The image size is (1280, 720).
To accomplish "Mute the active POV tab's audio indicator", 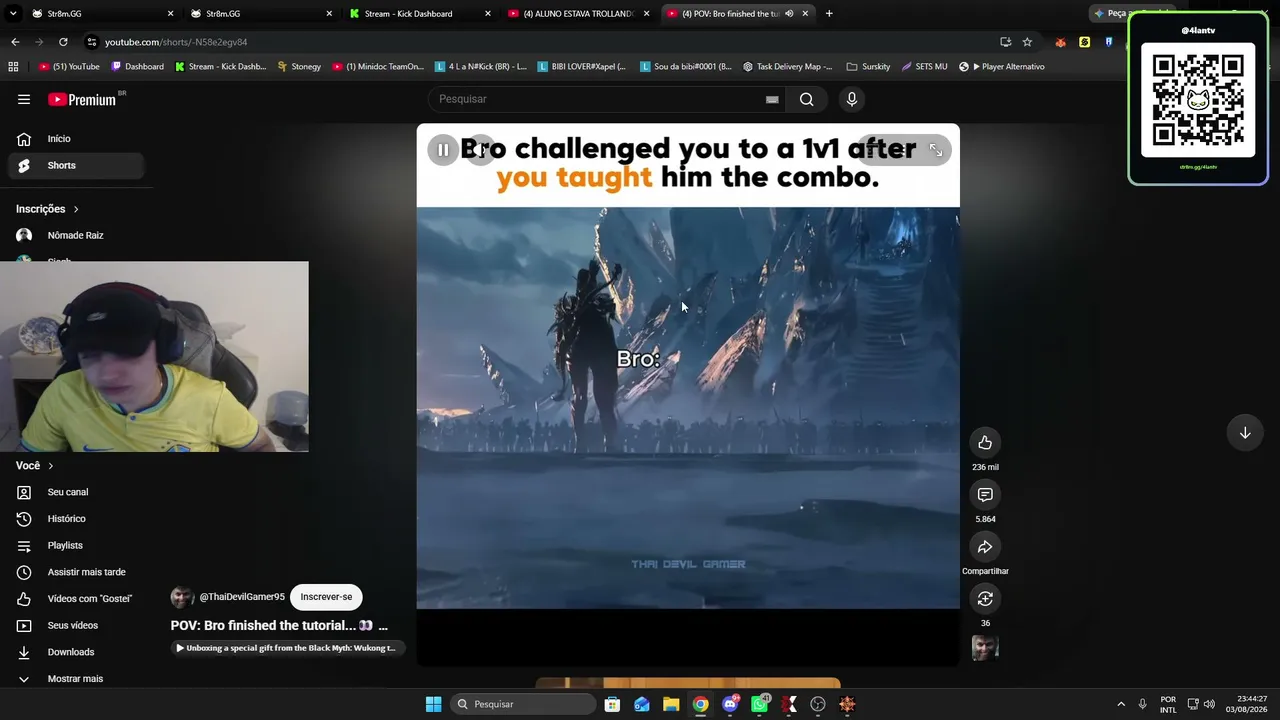I will pos(789,14).
